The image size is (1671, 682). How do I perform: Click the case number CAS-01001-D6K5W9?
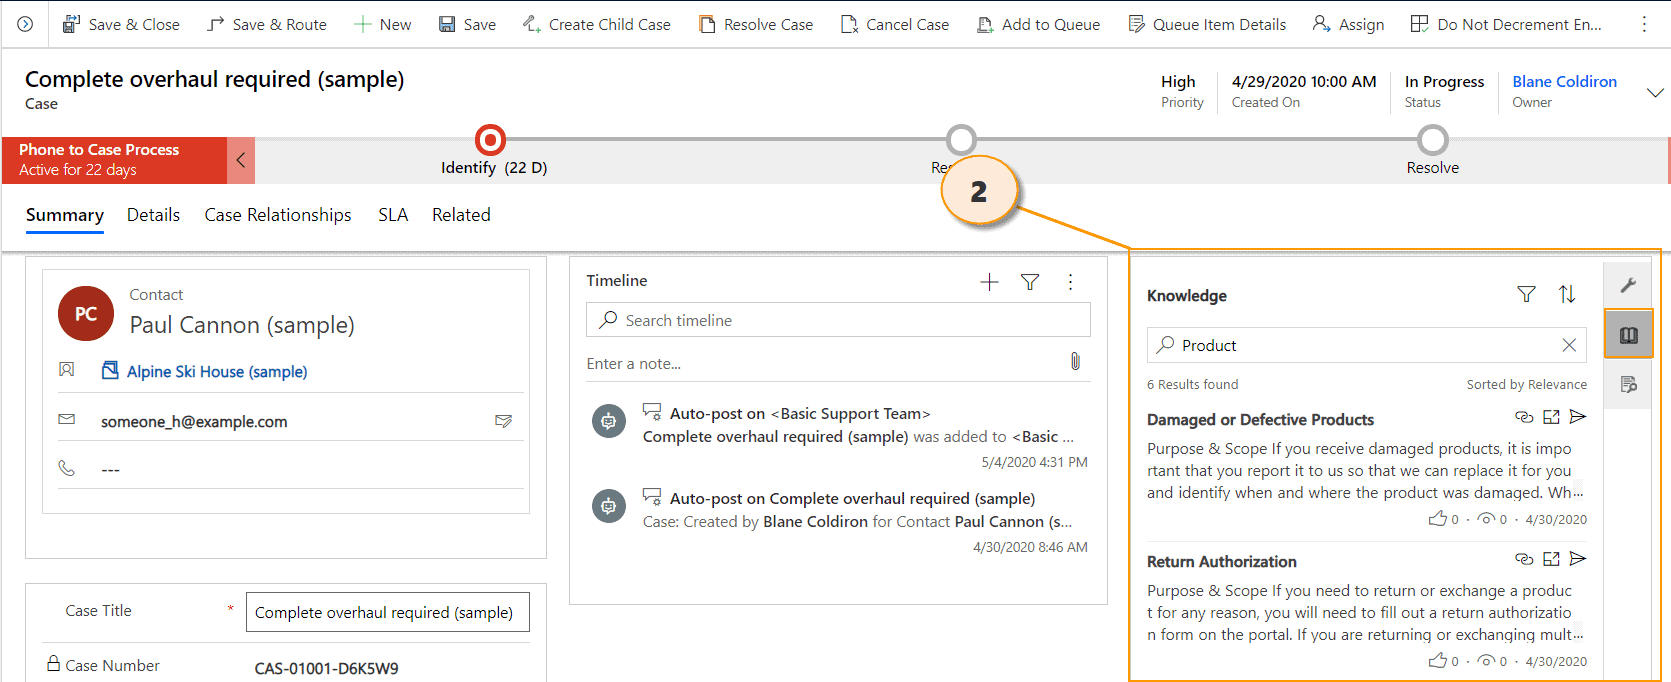point(326,668)
